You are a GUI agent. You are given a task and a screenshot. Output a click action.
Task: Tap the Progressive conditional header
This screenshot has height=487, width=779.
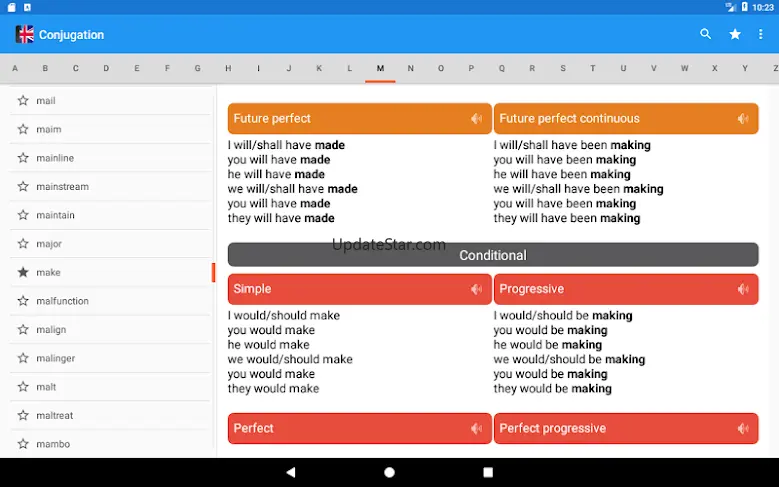coord(626,289)
